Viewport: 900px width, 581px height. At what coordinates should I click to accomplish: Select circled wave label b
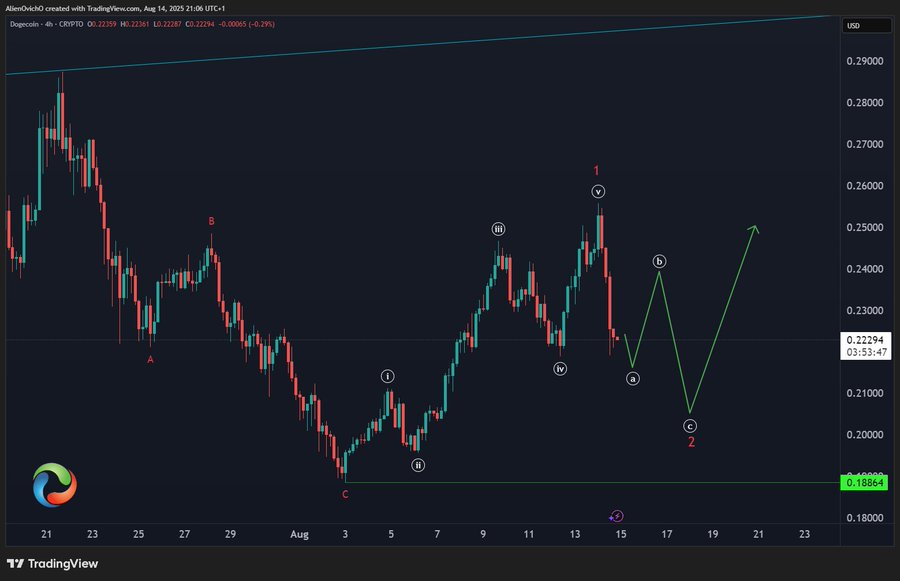pos(660,261)
